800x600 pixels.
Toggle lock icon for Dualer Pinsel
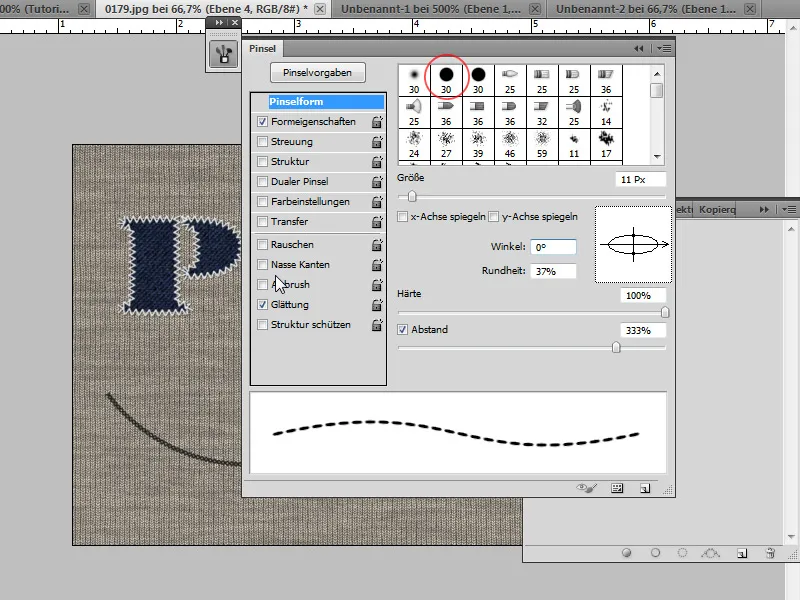click(377, 182)
